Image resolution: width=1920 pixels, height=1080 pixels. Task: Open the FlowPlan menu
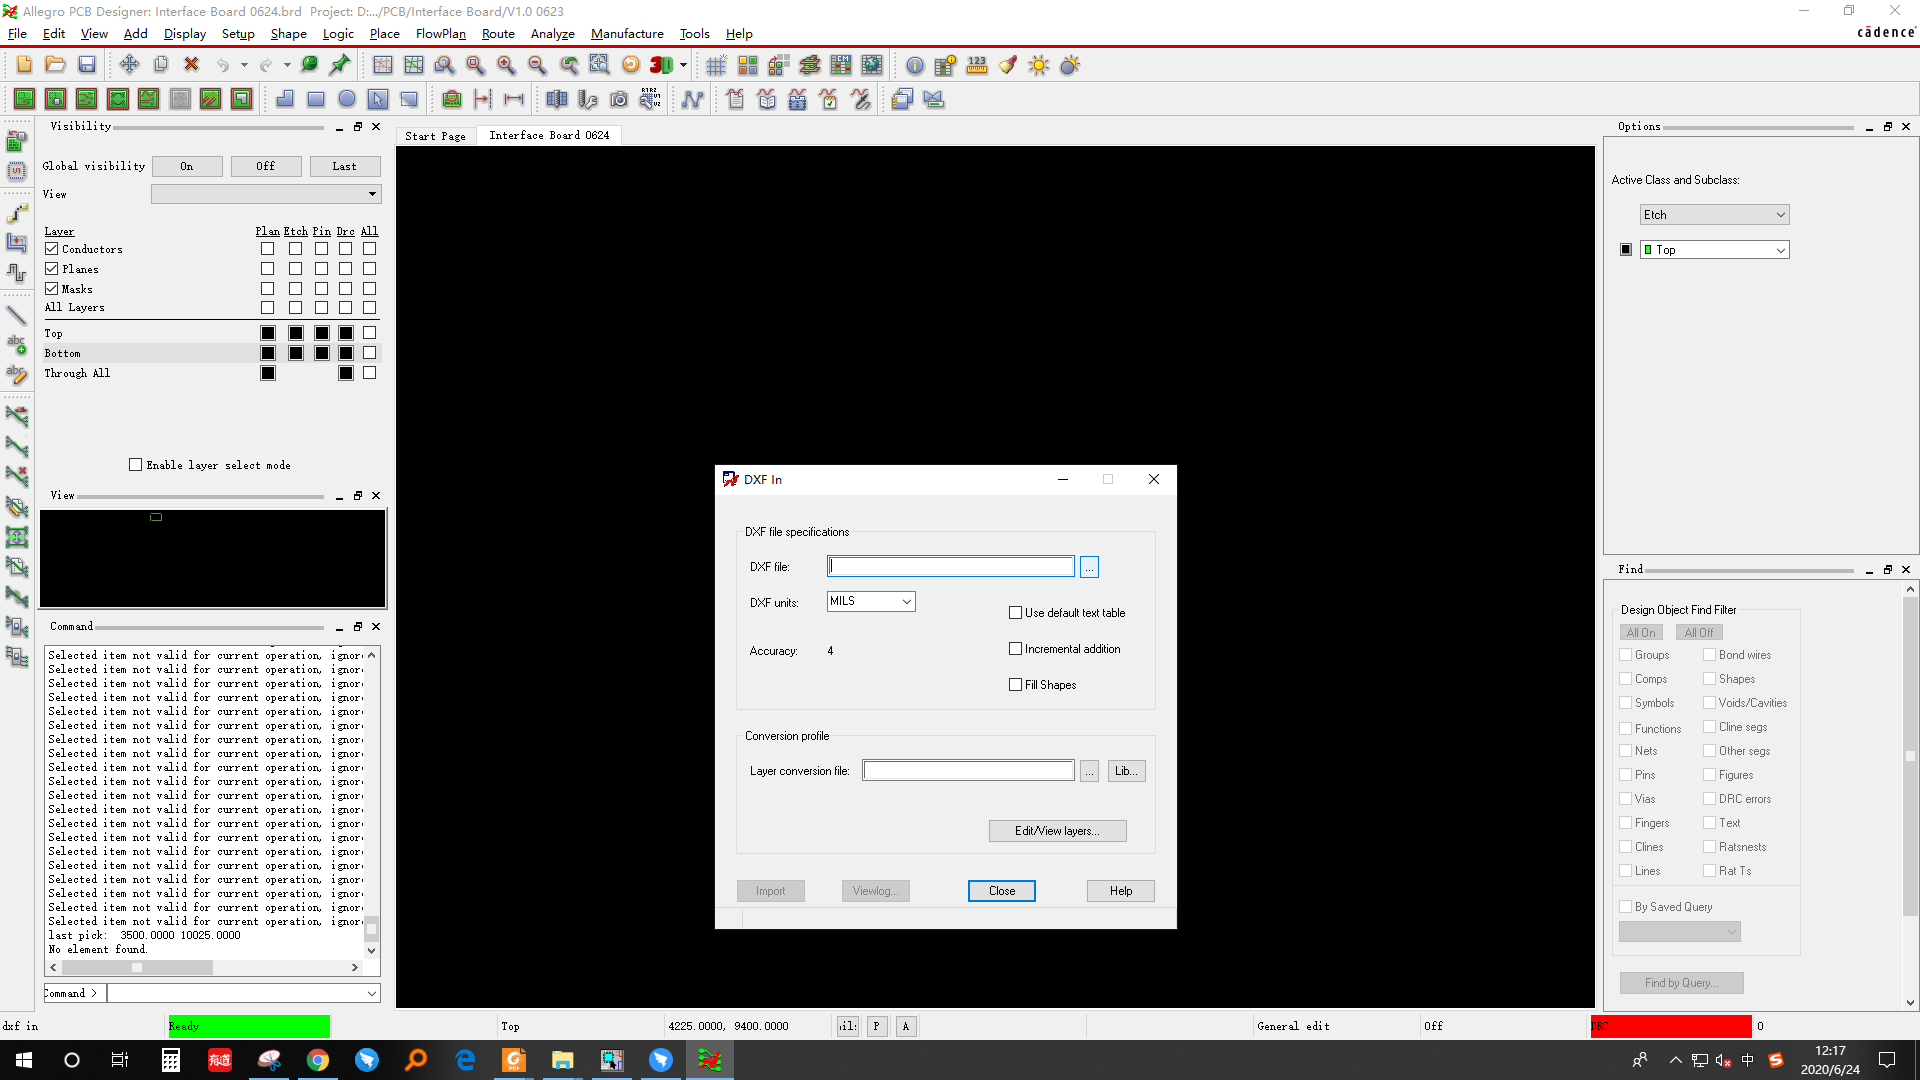[441, 33]
